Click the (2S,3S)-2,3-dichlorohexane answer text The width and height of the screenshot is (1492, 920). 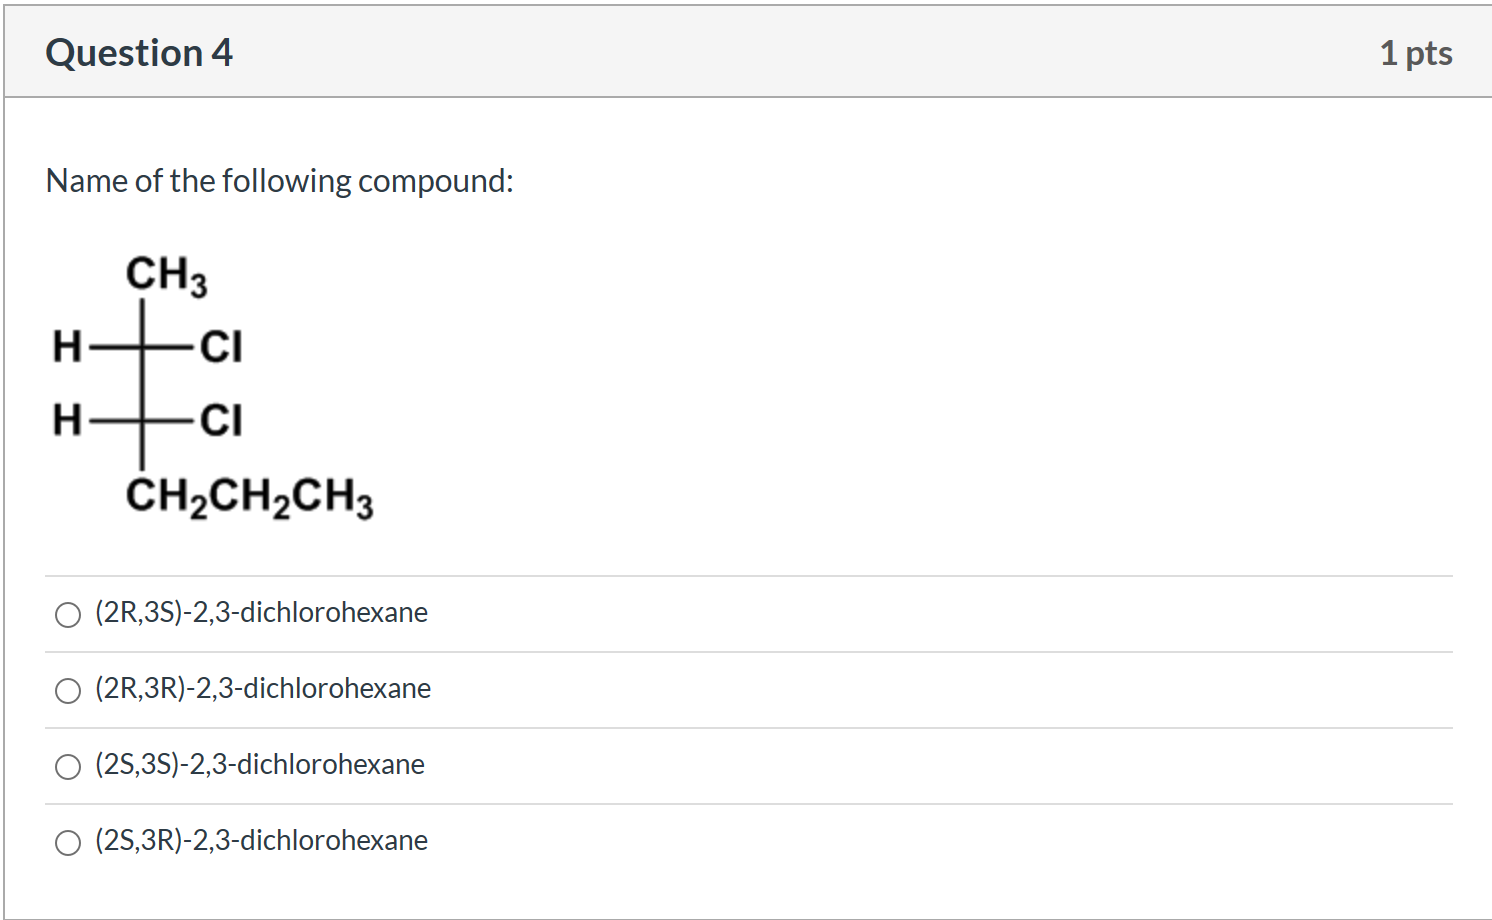pyautogui.click(x=259, y=765)
